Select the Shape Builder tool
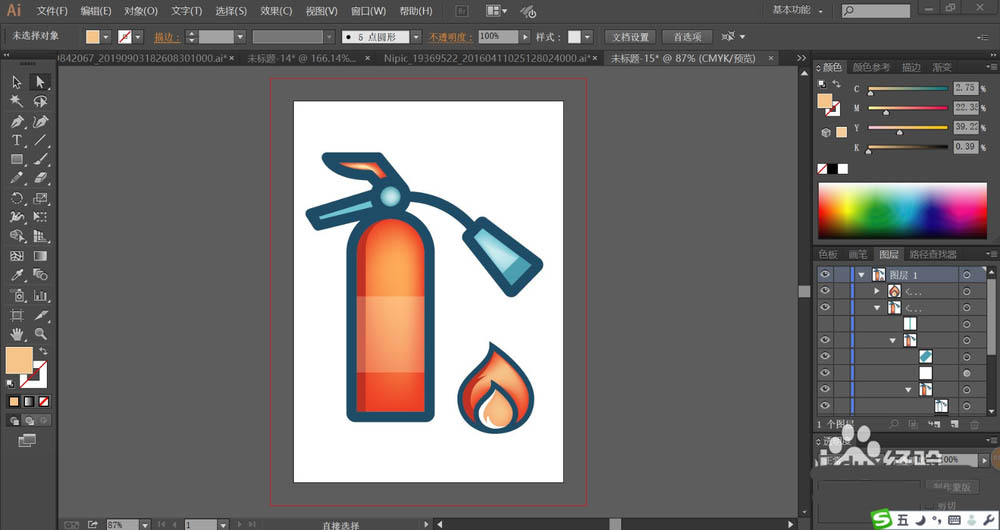This screenshot has width=1000, height=530. 17,237
